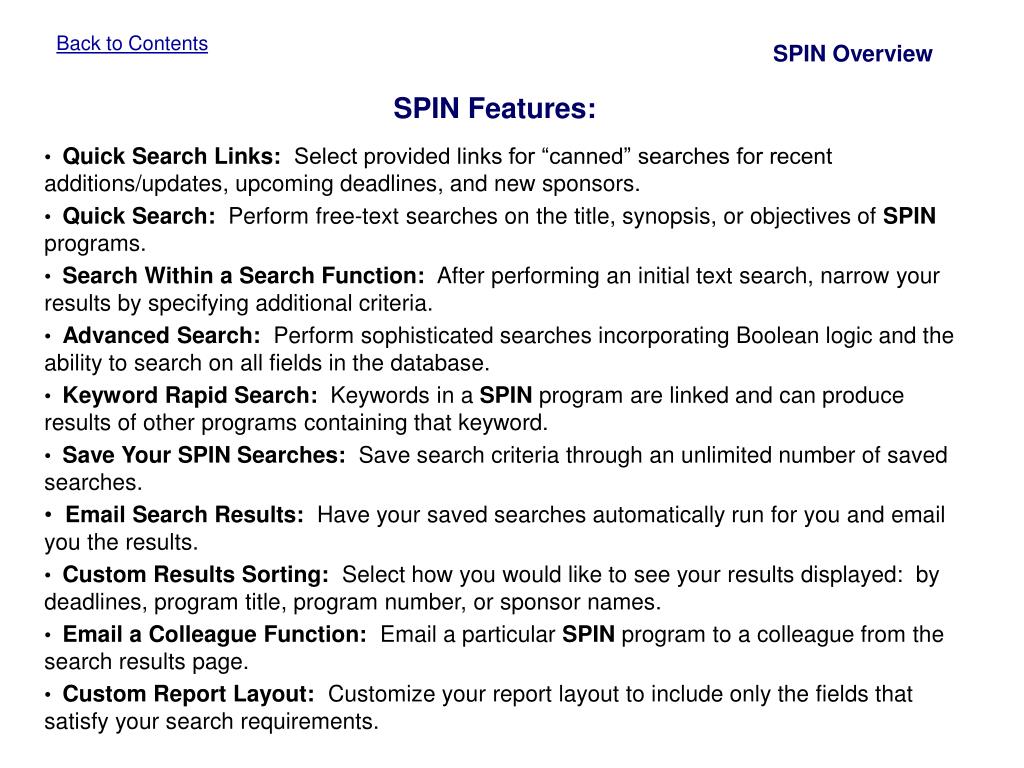This screenshot has width=1024, height=768.
Task: Click the Advanced Search heading
Action: click(x=161, y=336)
